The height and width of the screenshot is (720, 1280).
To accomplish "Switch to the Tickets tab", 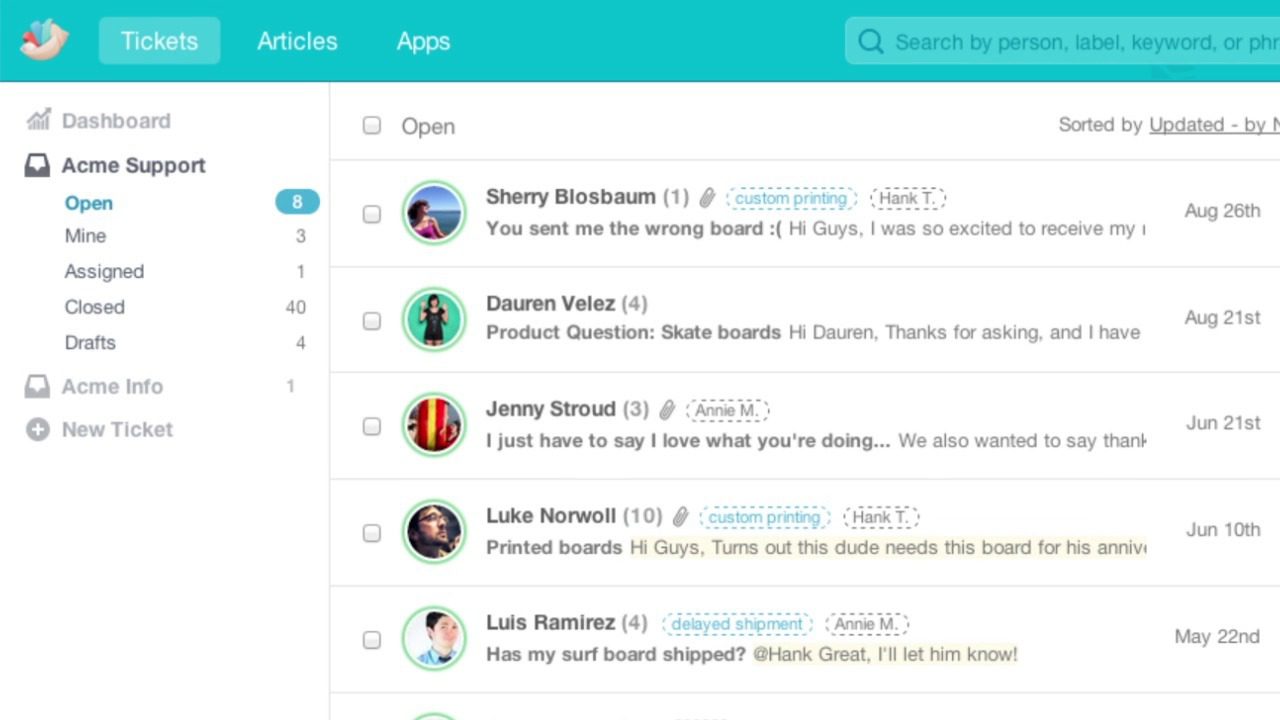I will tap(159, 41).
